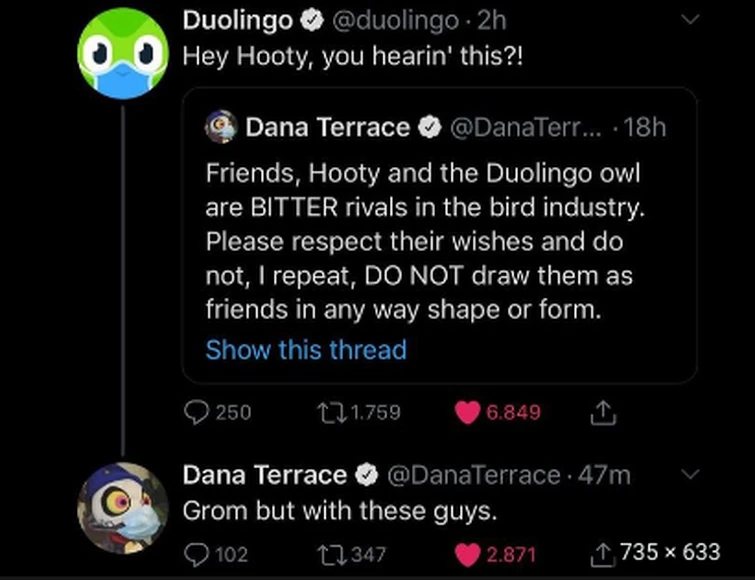Reply to Dana Terrace's Grom tweet

coord(197,553)
